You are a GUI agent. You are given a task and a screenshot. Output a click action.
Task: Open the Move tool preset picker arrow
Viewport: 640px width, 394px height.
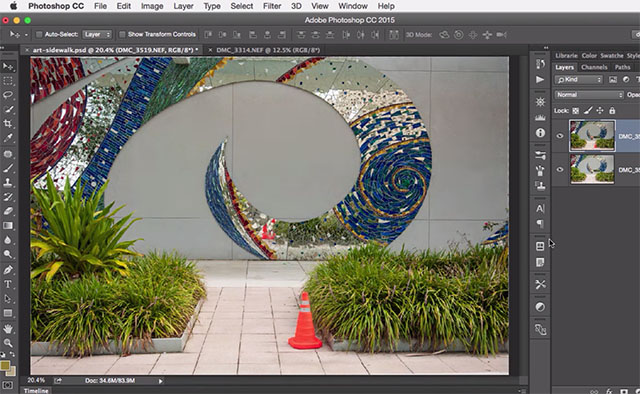(x=26, y=35)
